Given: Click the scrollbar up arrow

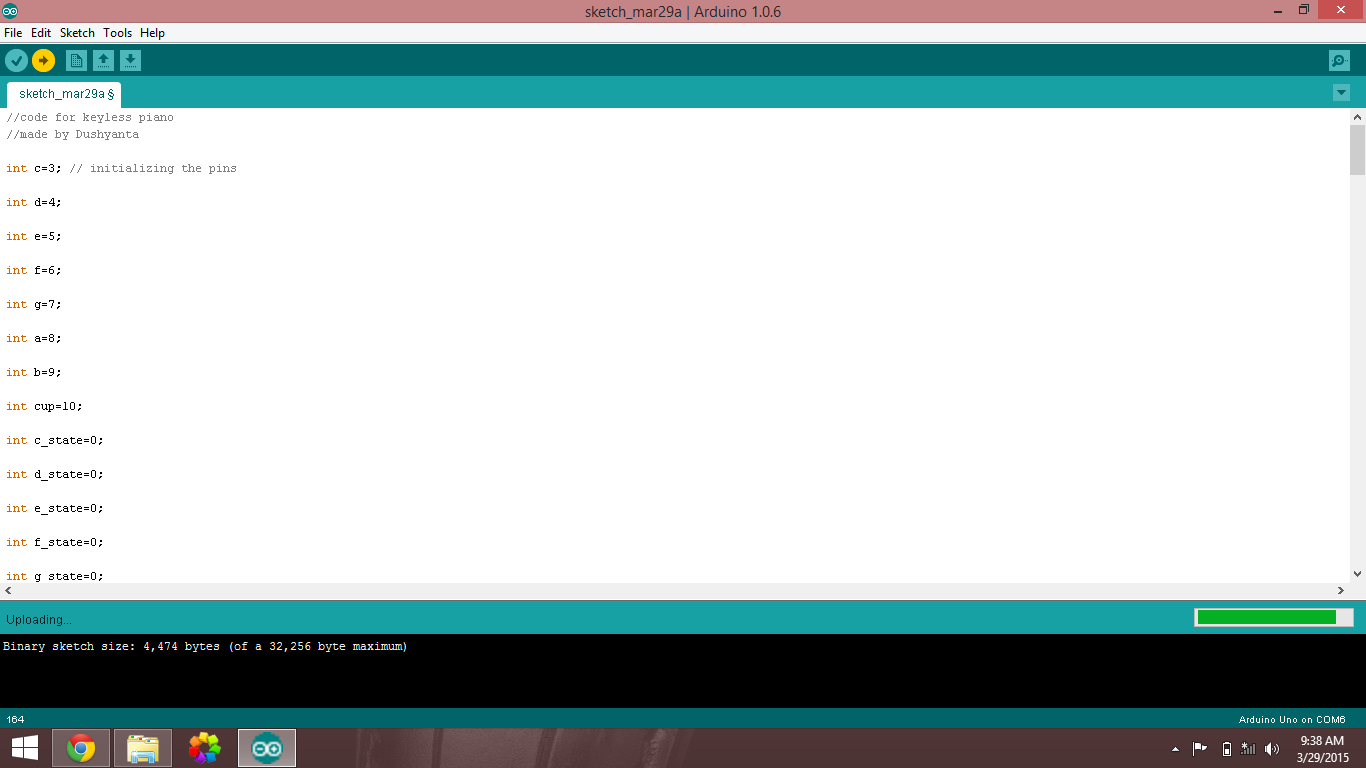Looking at the screenshot, I should click(1357, 117).
